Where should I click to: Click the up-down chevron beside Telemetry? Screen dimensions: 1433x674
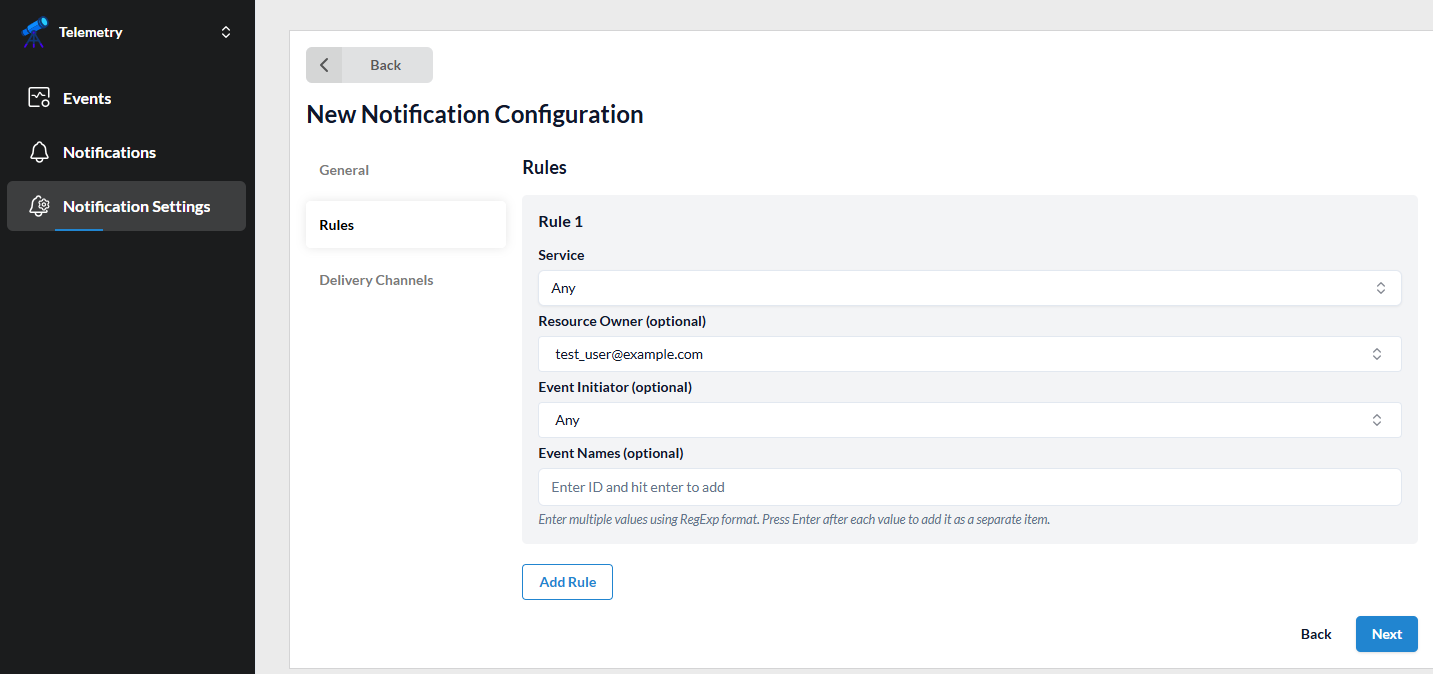click(x=226, y=32)
